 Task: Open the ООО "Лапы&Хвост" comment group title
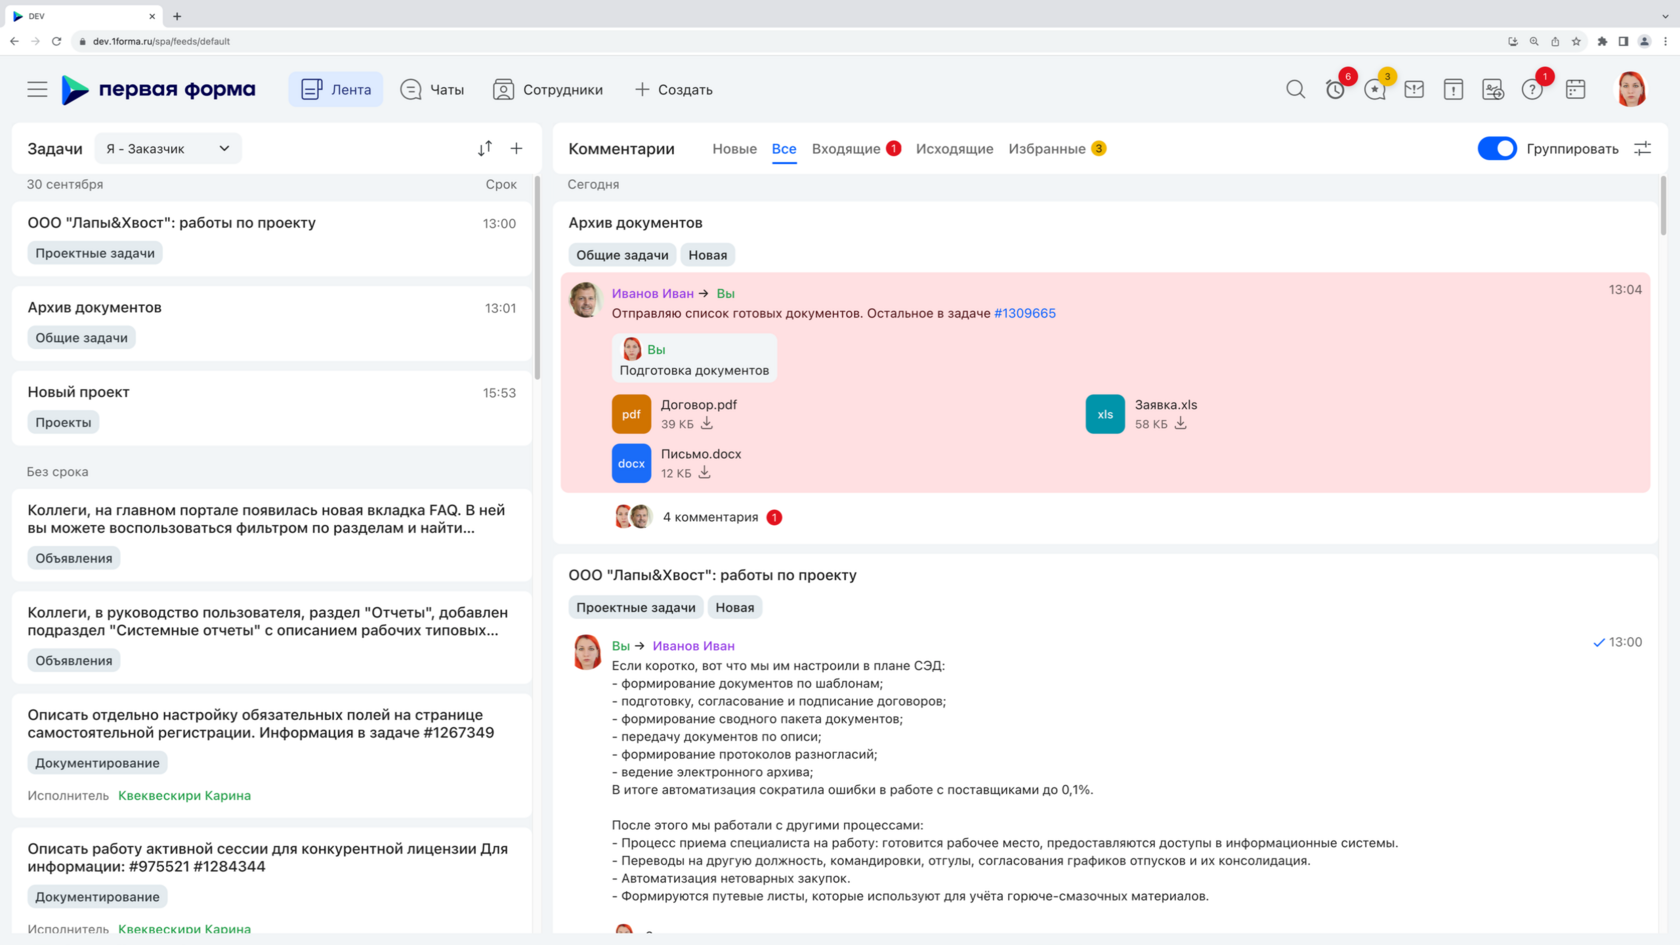tap(712, 575)
